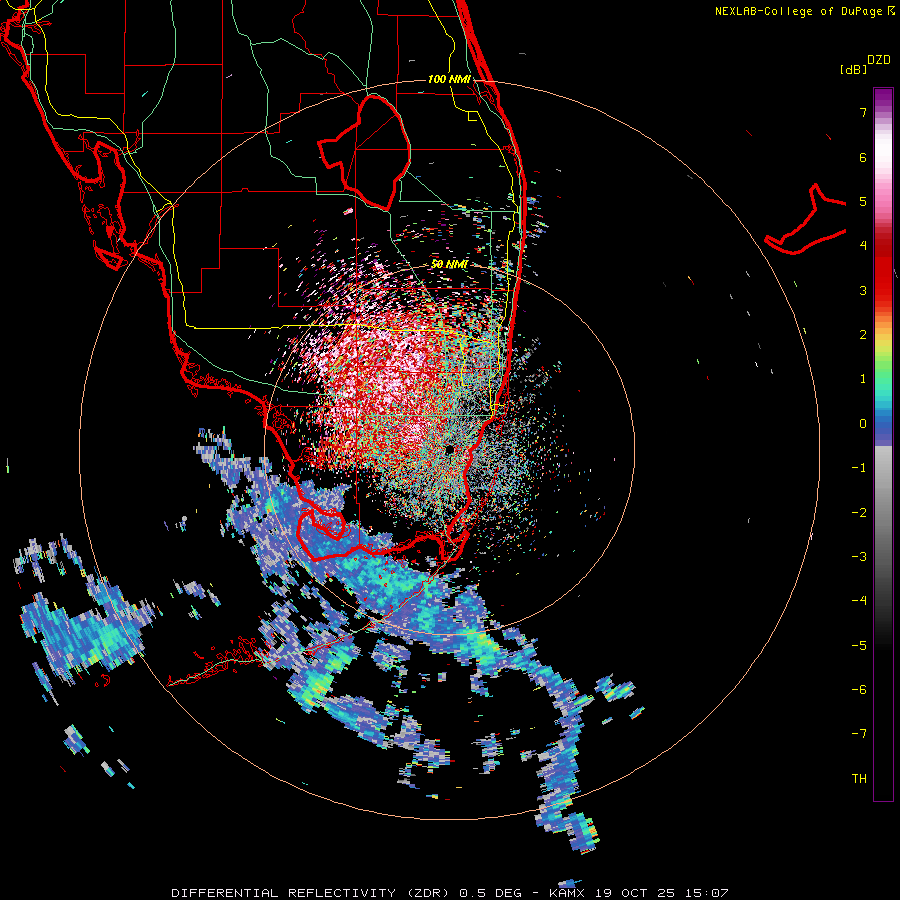Click the 1 tick label on the scale
Image resolution: width=900 pixels, height=900 pixels.
point(863,379)
